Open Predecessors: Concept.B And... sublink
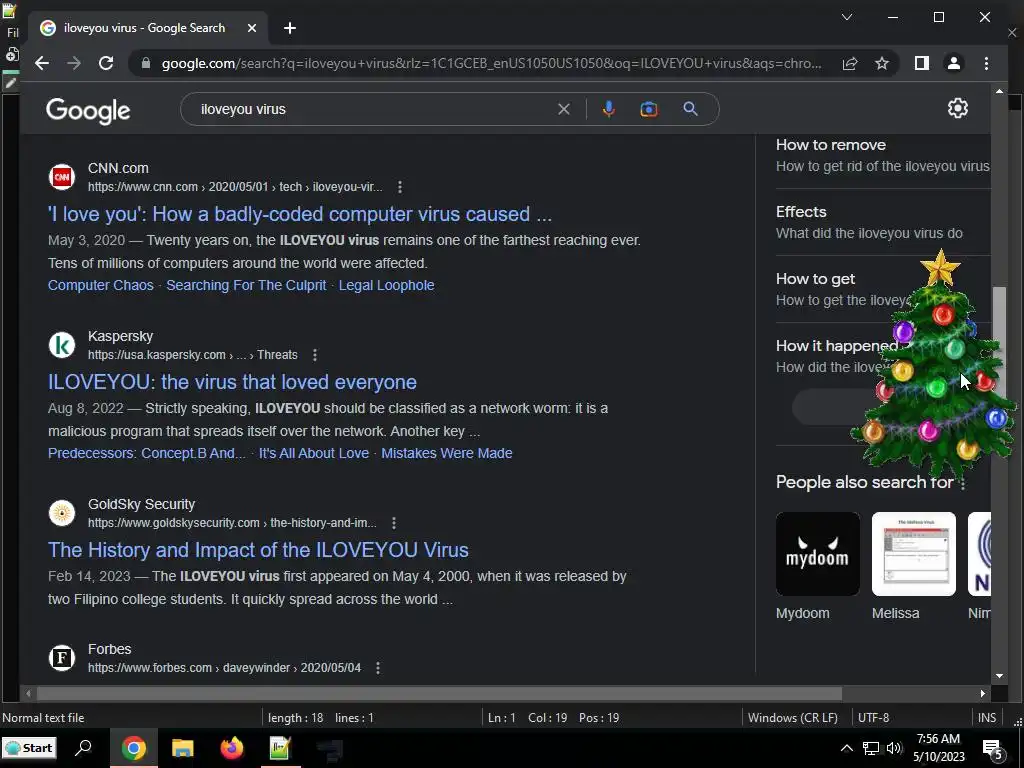Image resolution: width=1024 pixels, height=768 pixels. click(x=147, y=453)
